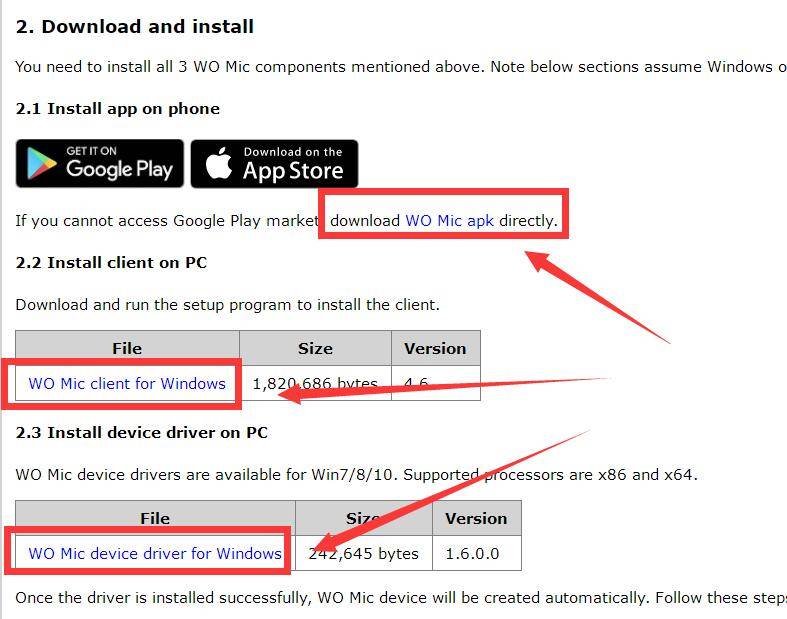This screenshot has height=619, width=787.
Task: Follow the WO Mic apk link
Action: tap(449, 220)
